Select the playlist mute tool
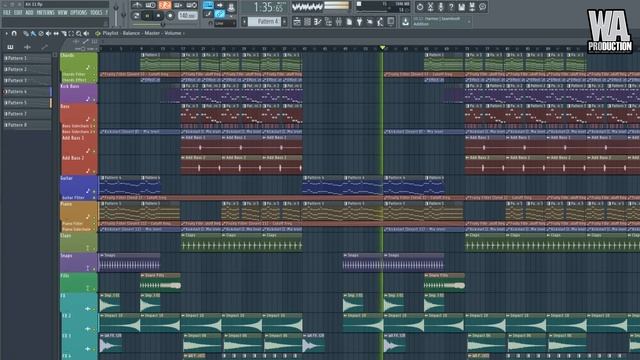The image size is (640, 360). [48, 33]
